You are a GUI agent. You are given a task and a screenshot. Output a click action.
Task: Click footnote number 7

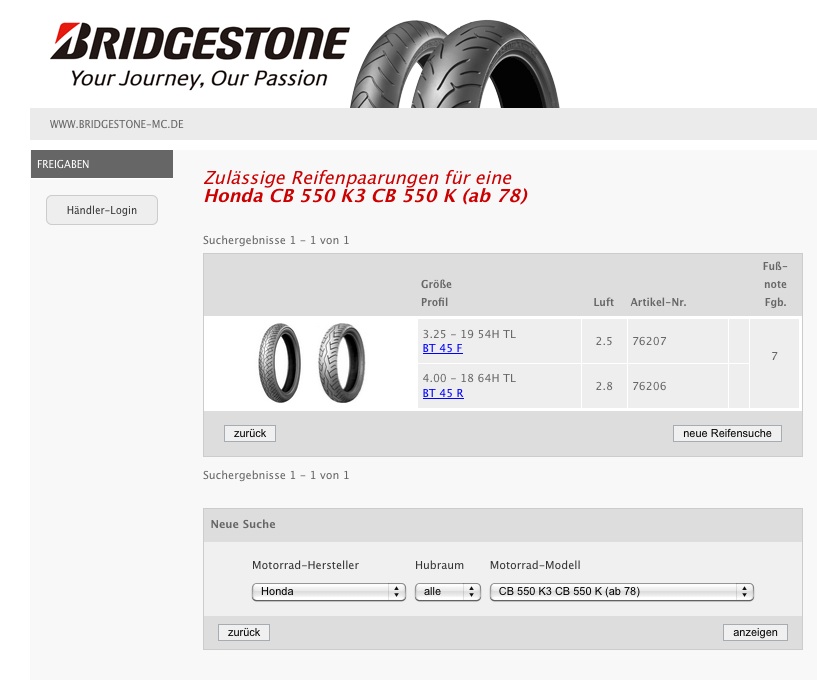click(x=774, y=356)
